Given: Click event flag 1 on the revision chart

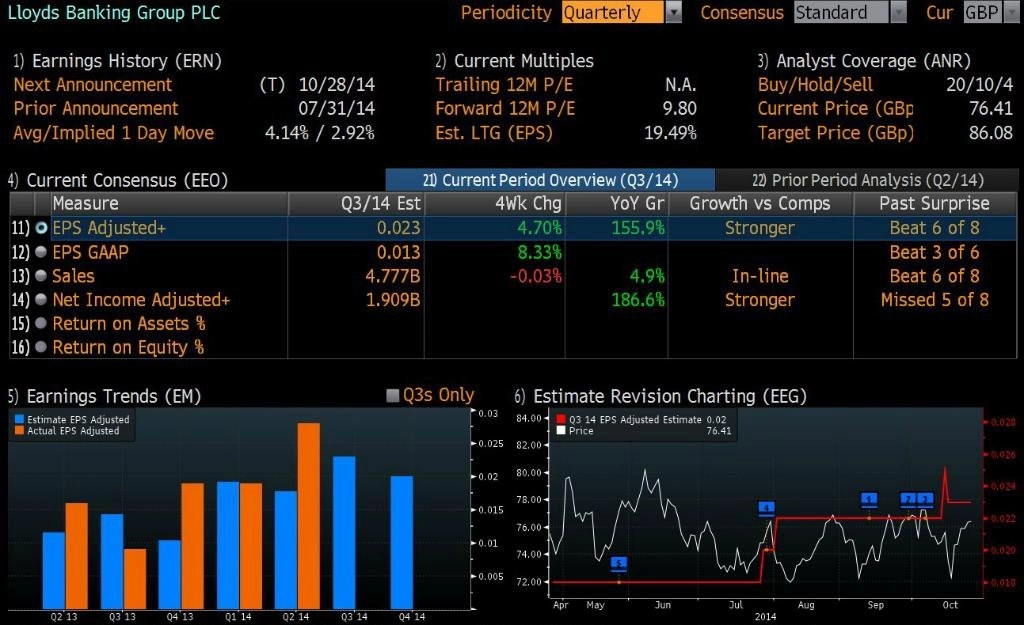Looking at the screenshot, I should 869,500.
